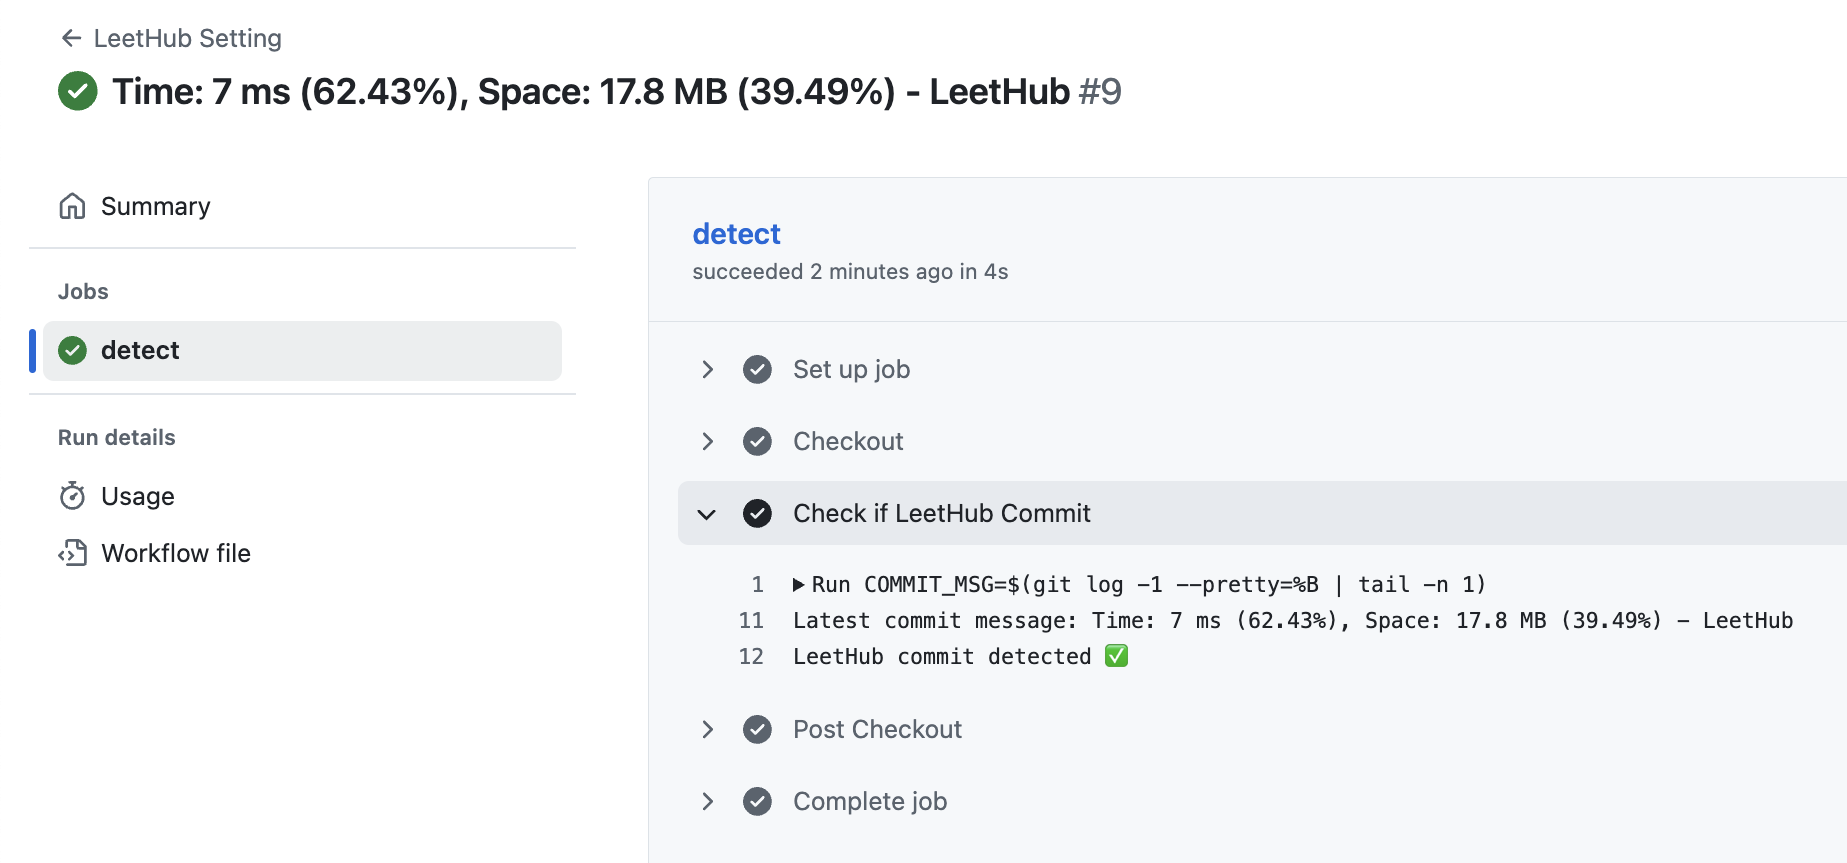Click the Set up job status check icon
Image resolution: width=1847 pixels, height=863 pixels.
[x=757, y=370]
